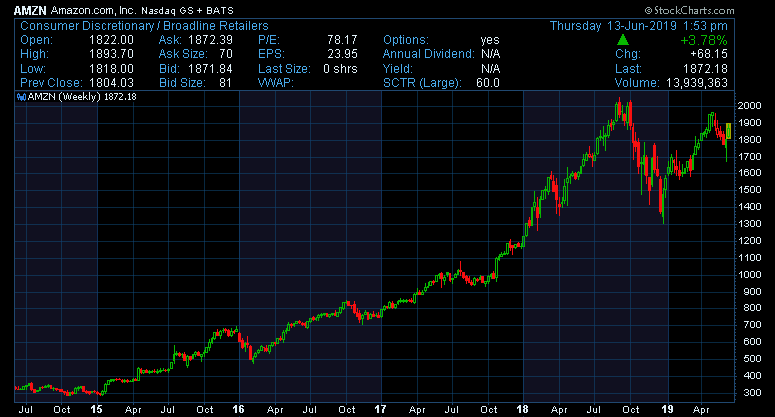
Task: Click the 300 price axis label
Action: click(752, 393)
